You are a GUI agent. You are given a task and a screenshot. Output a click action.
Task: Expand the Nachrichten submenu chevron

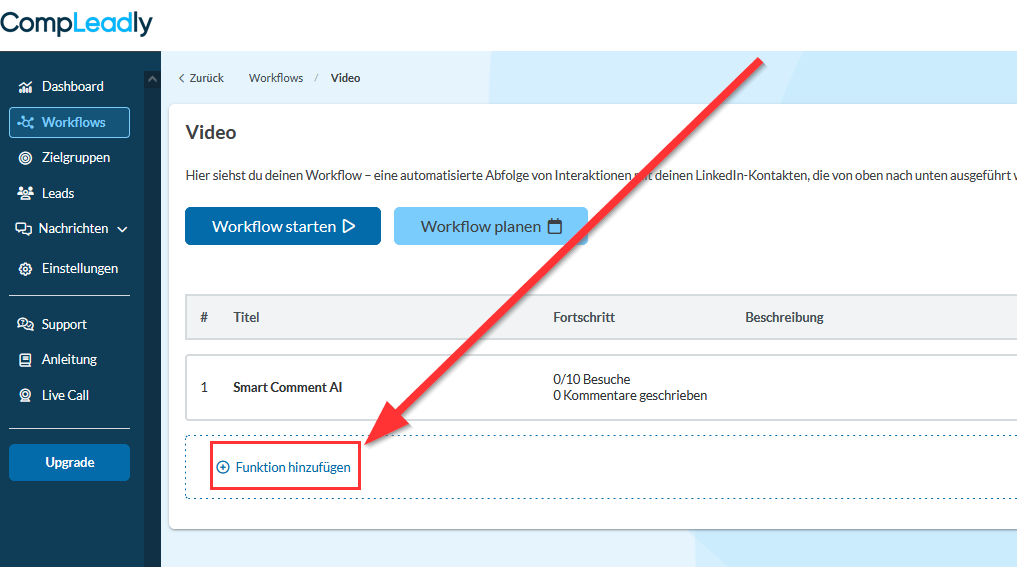coord(123,229)
